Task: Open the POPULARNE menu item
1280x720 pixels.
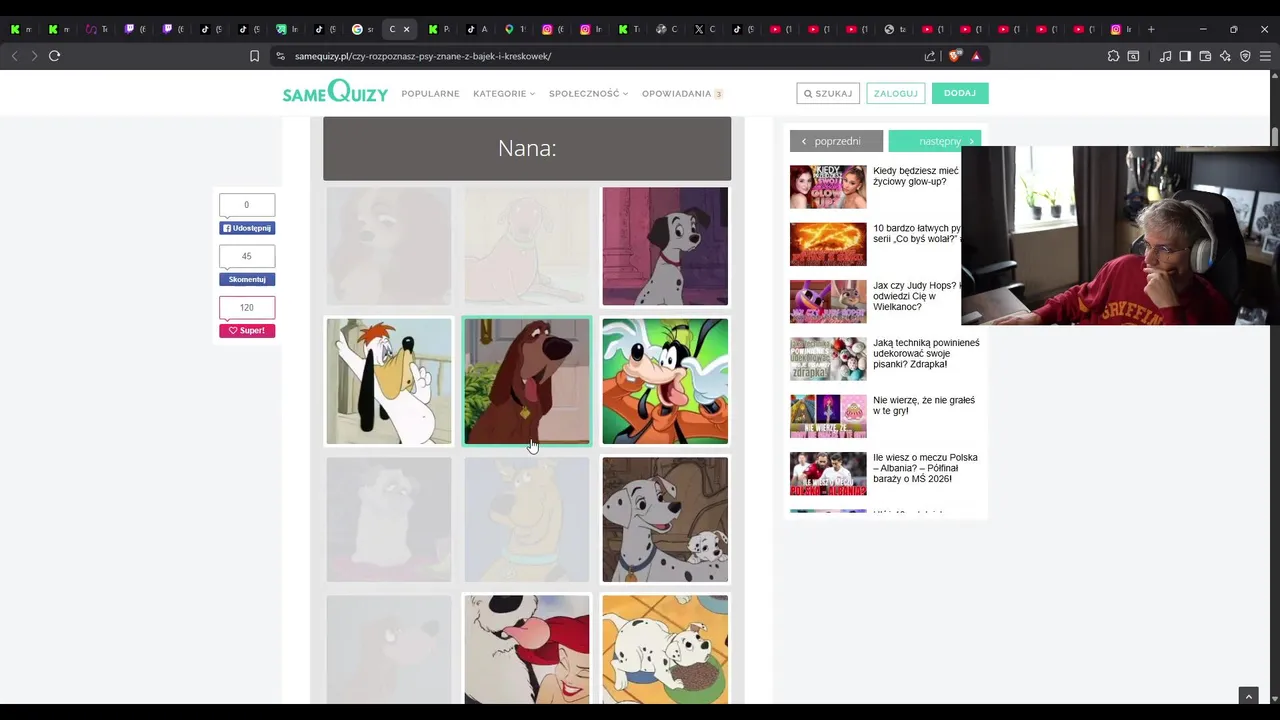Action: (430, 94)
